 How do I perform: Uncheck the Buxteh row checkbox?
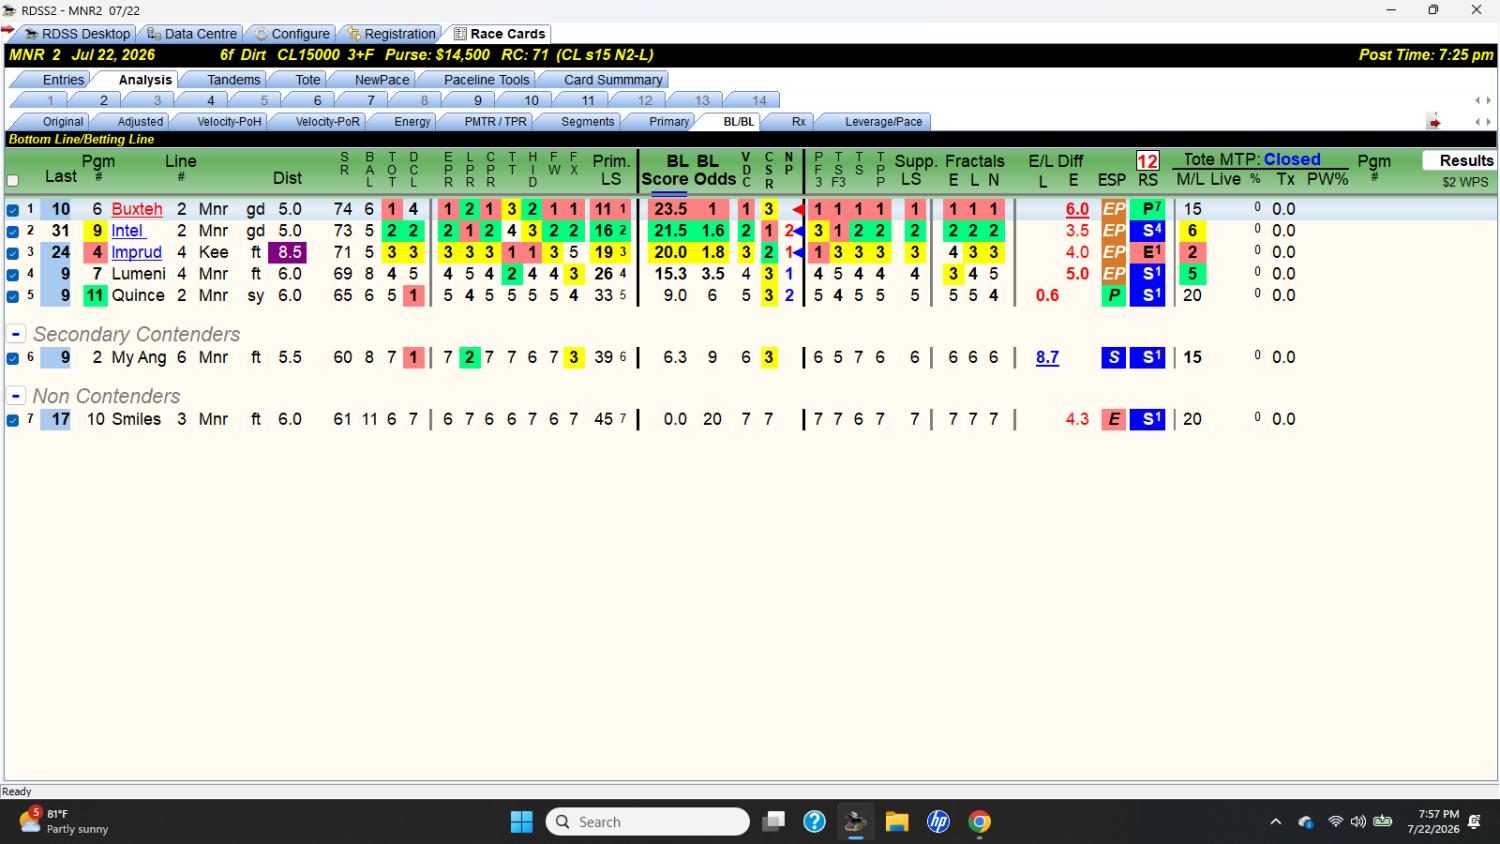coord(13,210)
